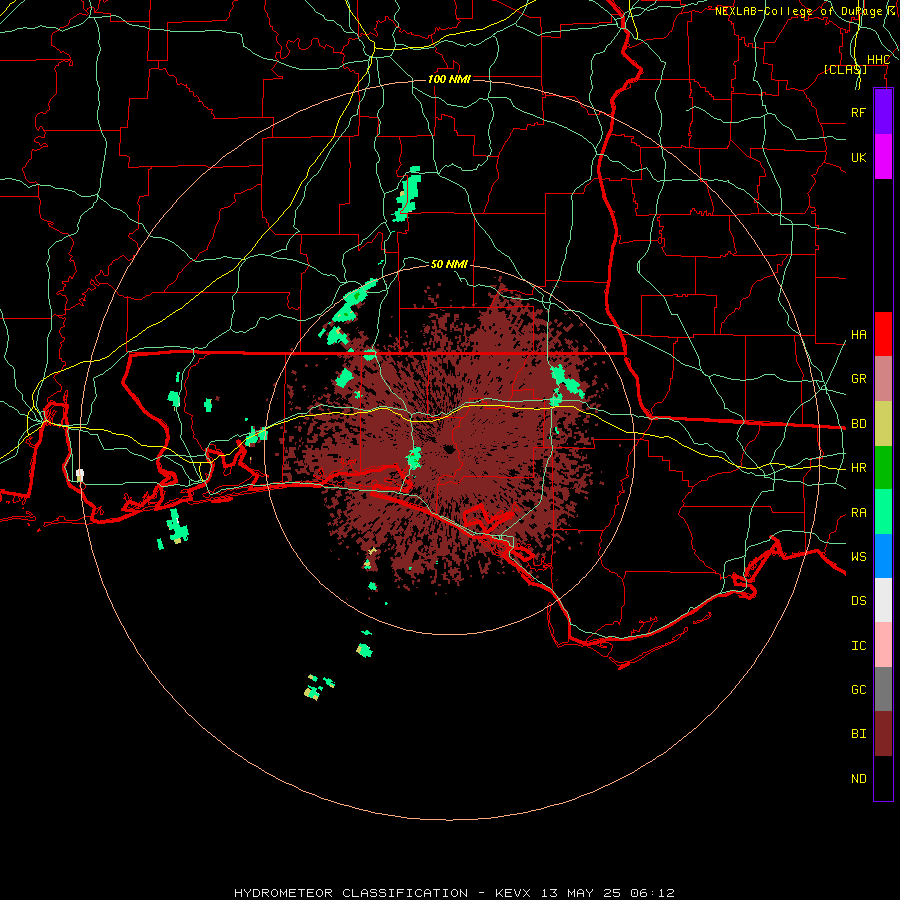Viewport: 900px width, 900px height.
Task: Click the RA legend label
Action: (x=858, y=513)
